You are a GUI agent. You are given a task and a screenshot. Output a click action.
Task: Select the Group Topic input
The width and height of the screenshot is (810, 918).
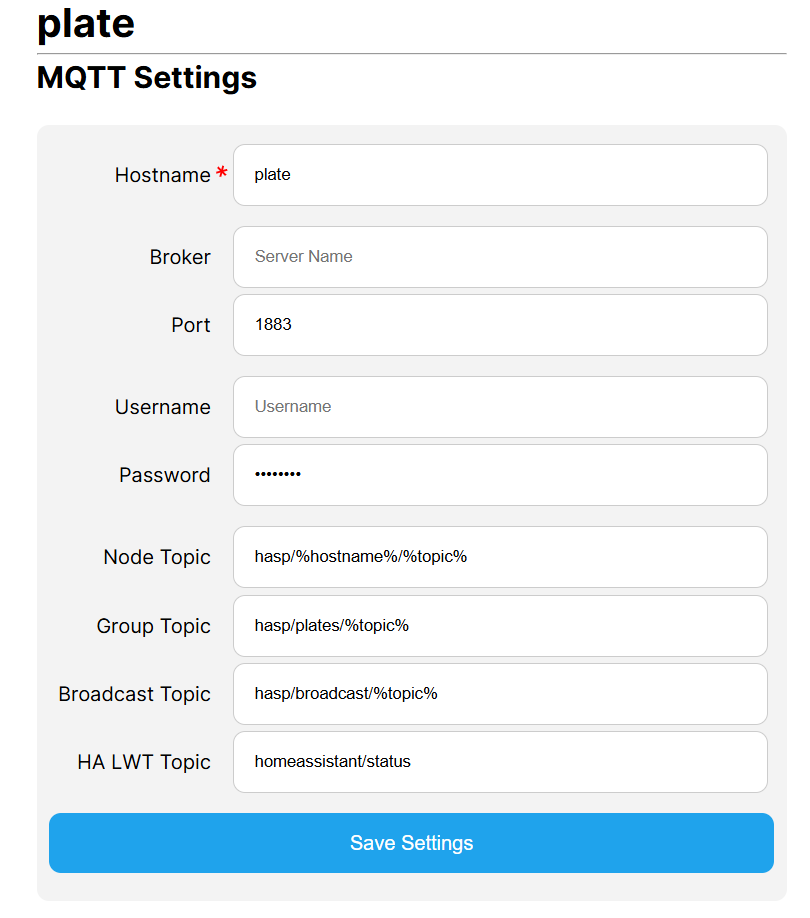pos(500,626)
